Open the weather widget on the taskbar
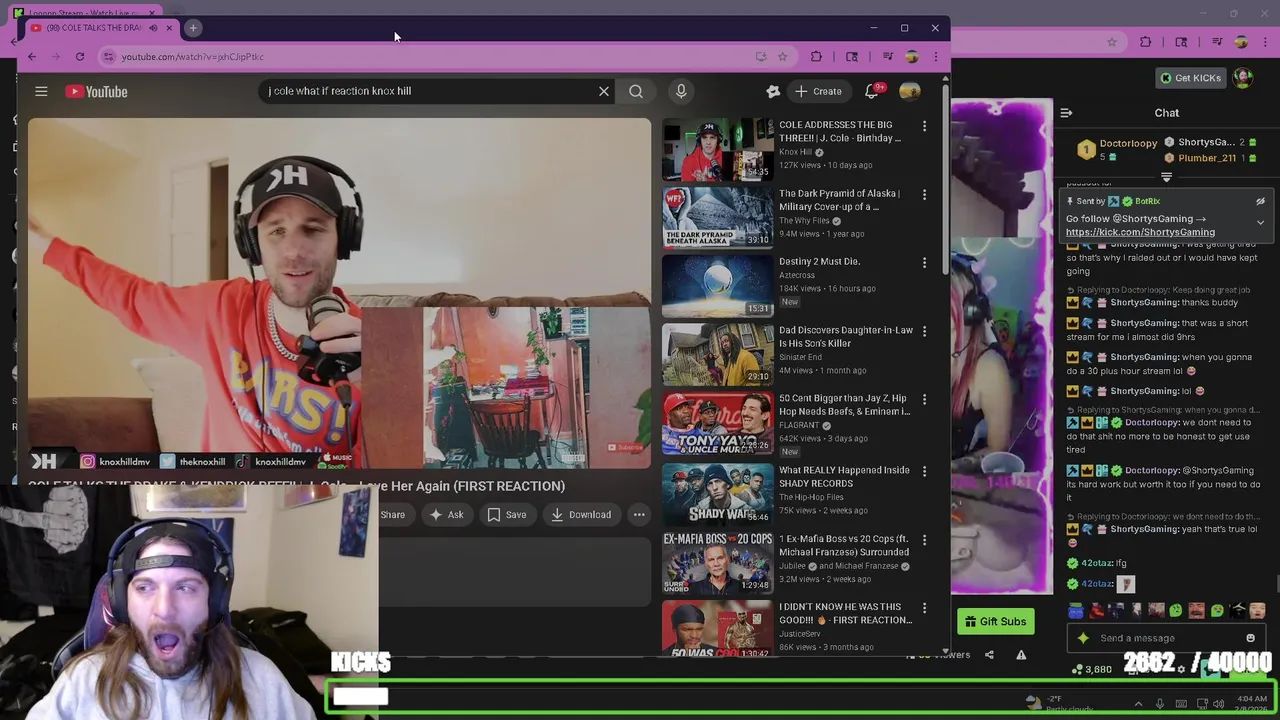This screenshot has width=1280, height=720. (1060, 703)
